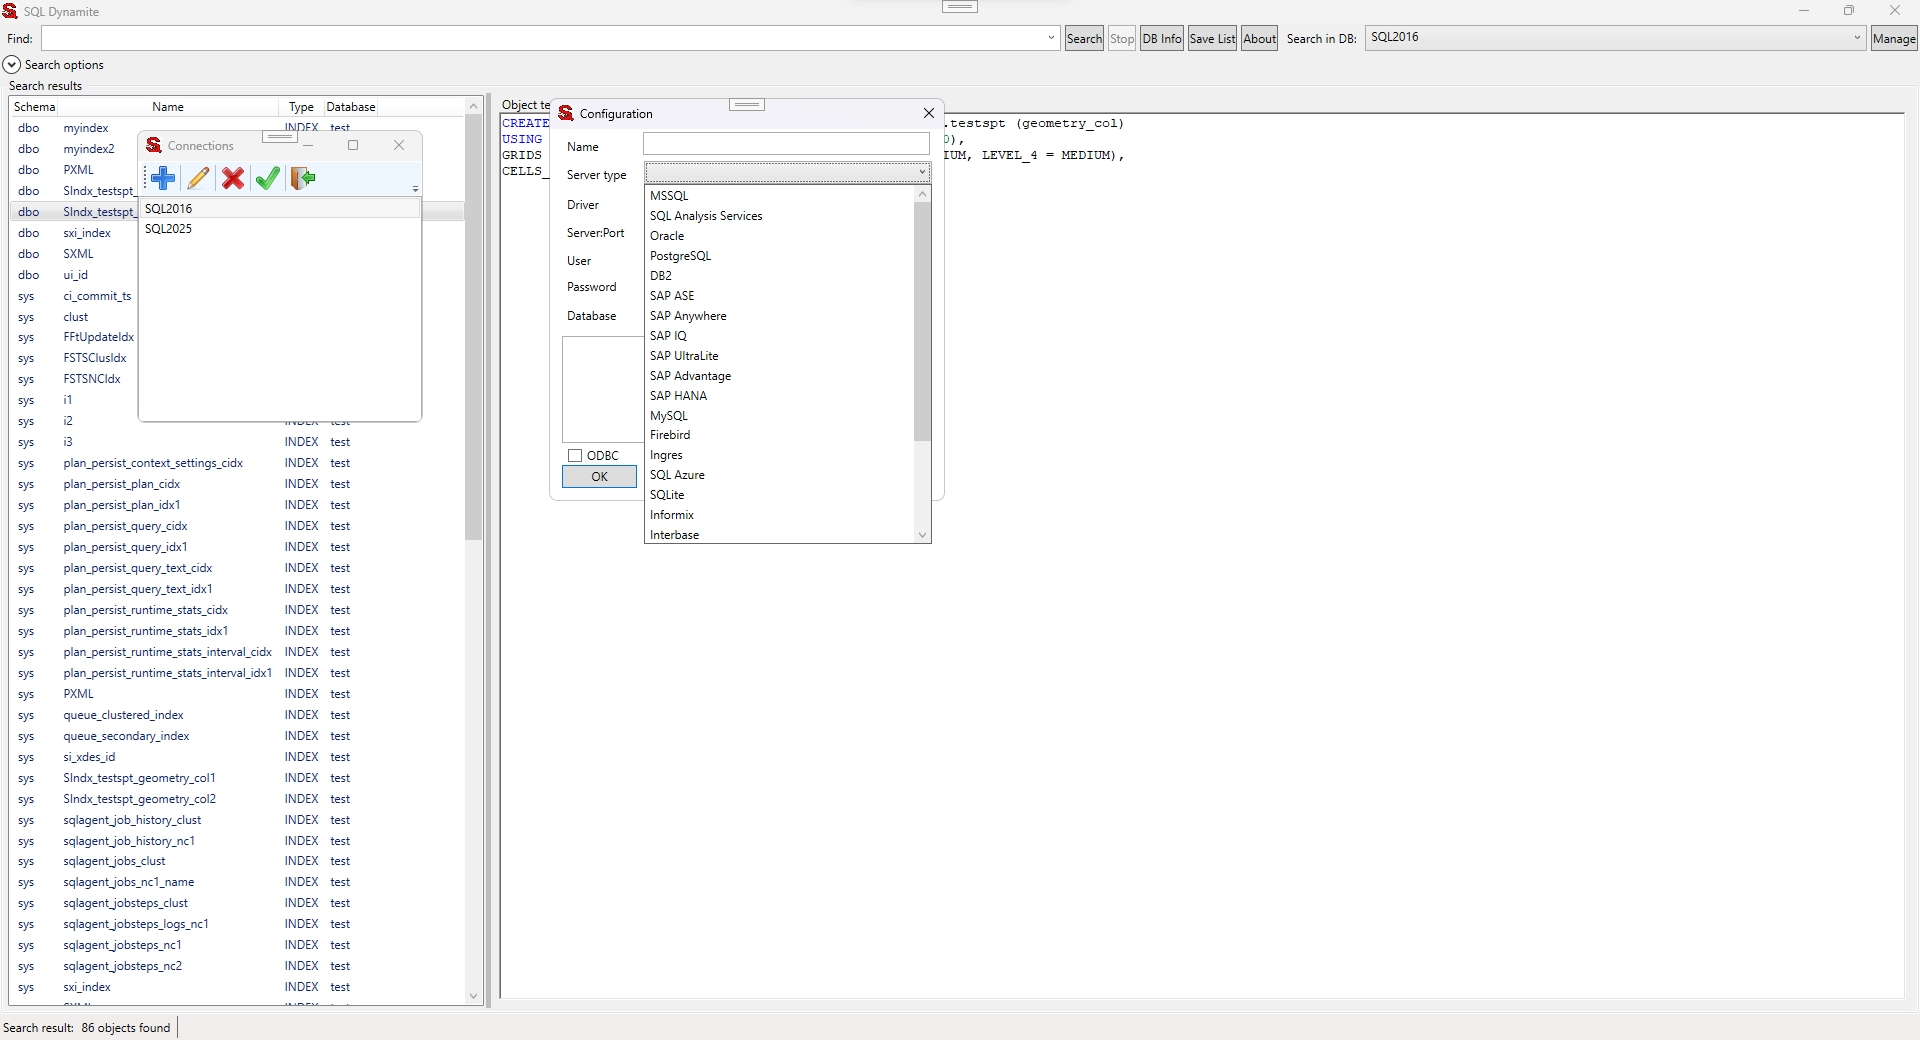
Task: Click the green checkmark icon in Connections
Action: click(x=267, y=178)
